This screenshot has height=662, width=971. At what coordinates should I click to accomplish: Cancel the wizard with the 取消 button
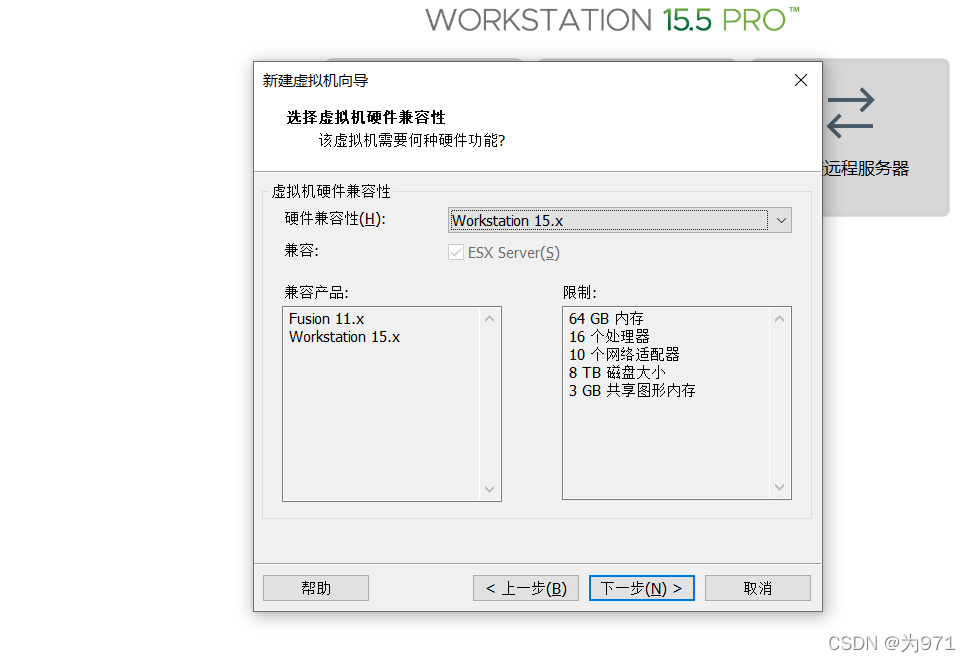click(x=757, y=588)
